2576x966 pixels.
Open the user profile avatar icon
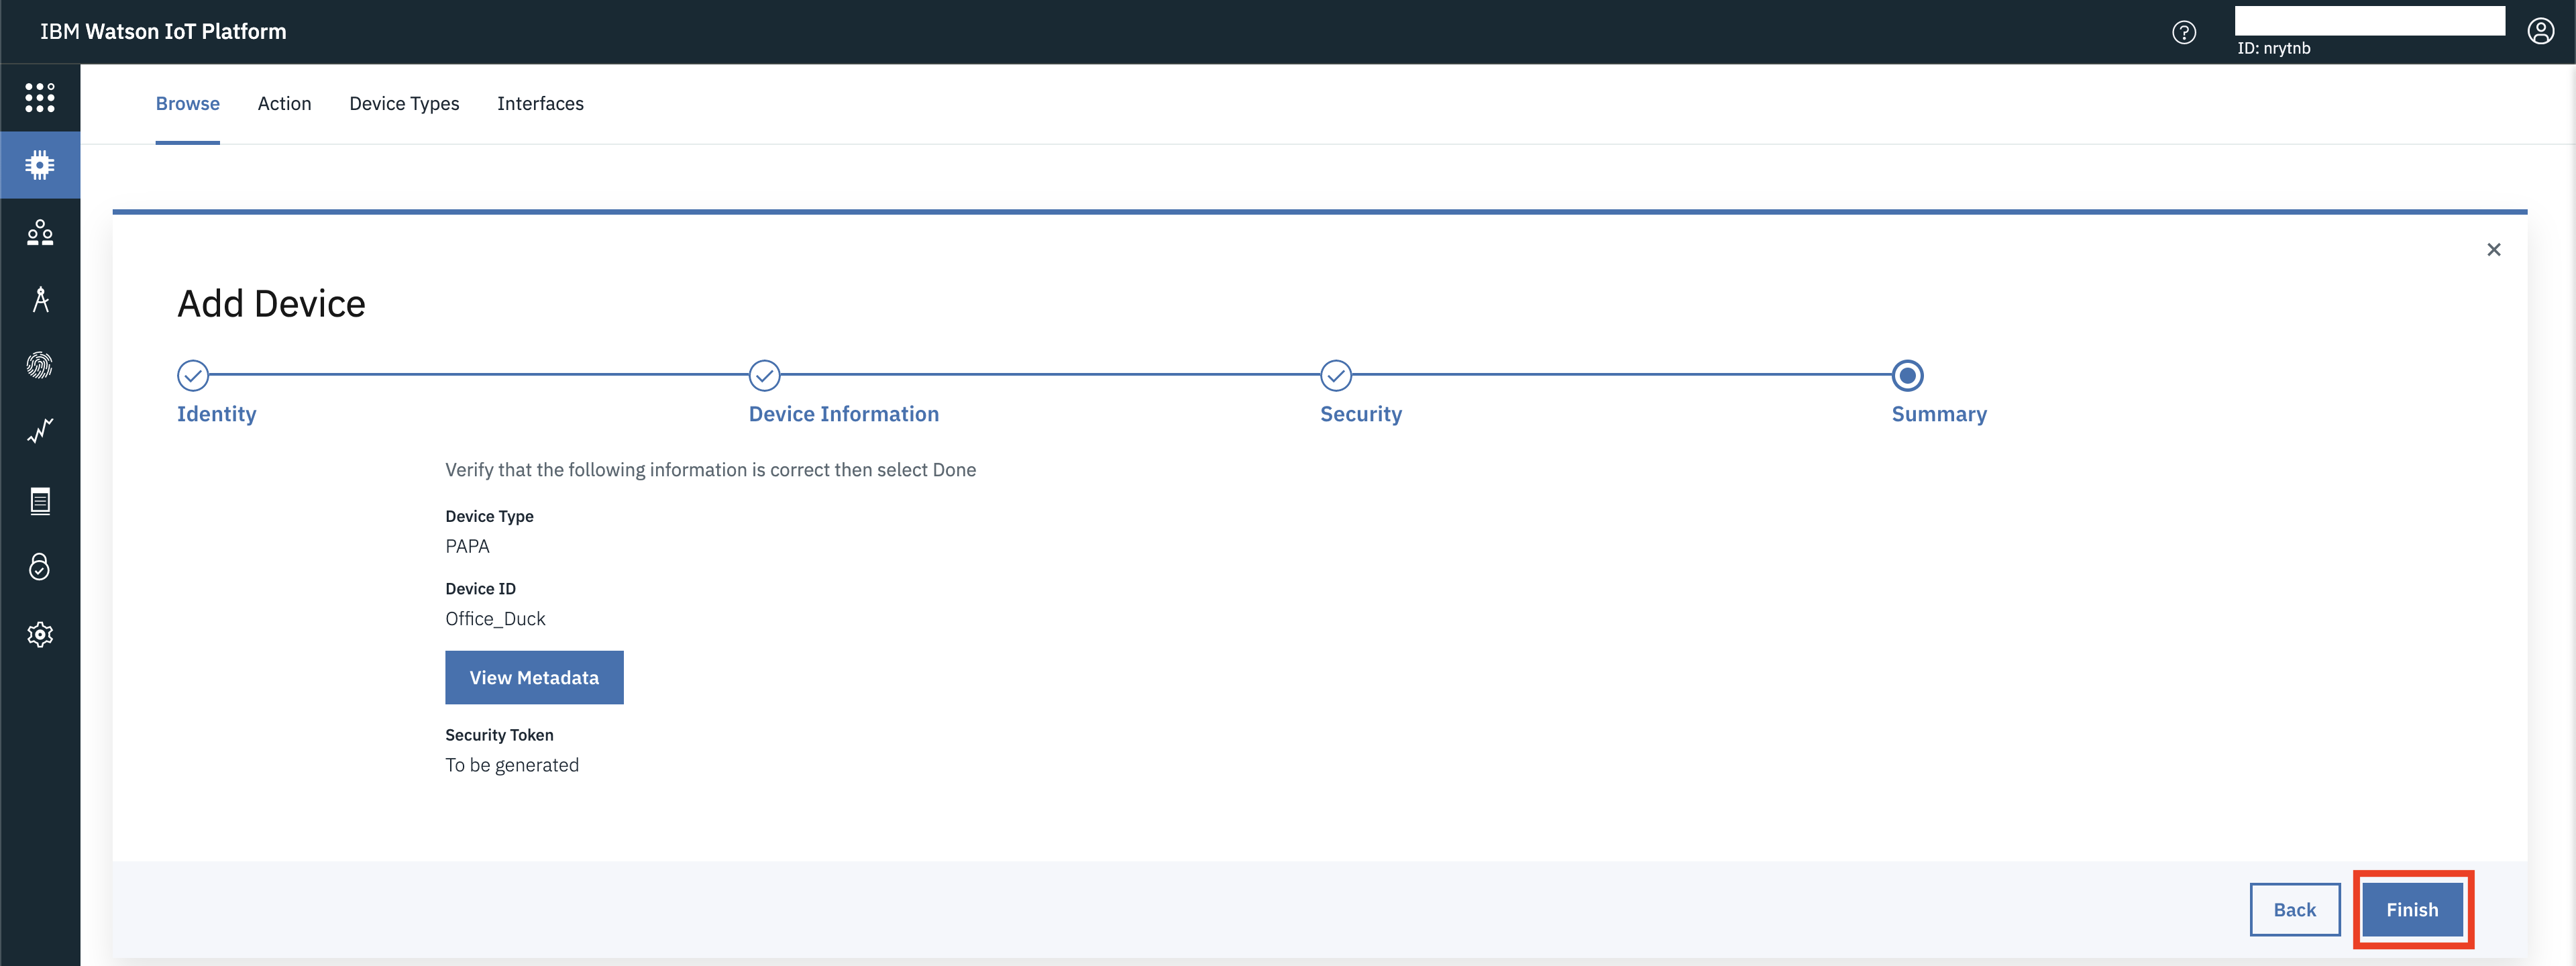(2540, 32)
